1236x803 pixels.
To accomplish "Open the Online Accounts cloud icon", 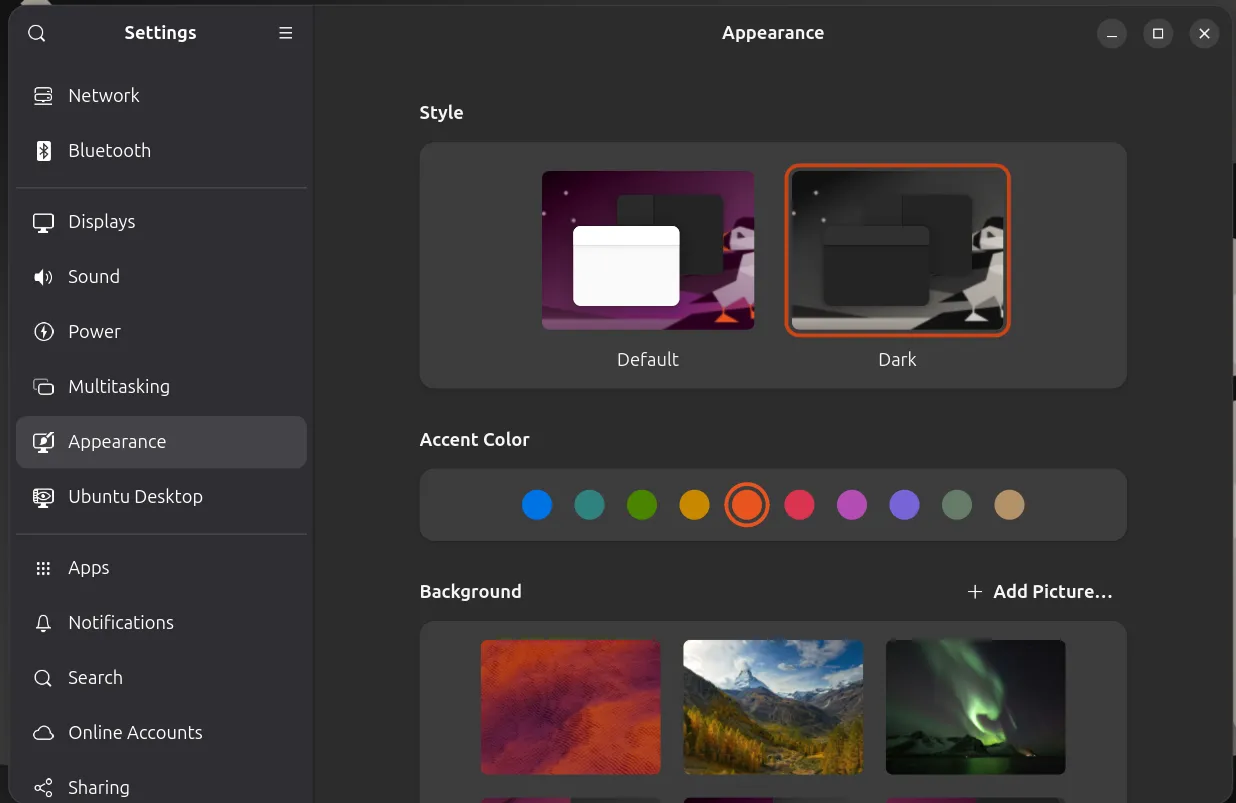I will 42,732.
